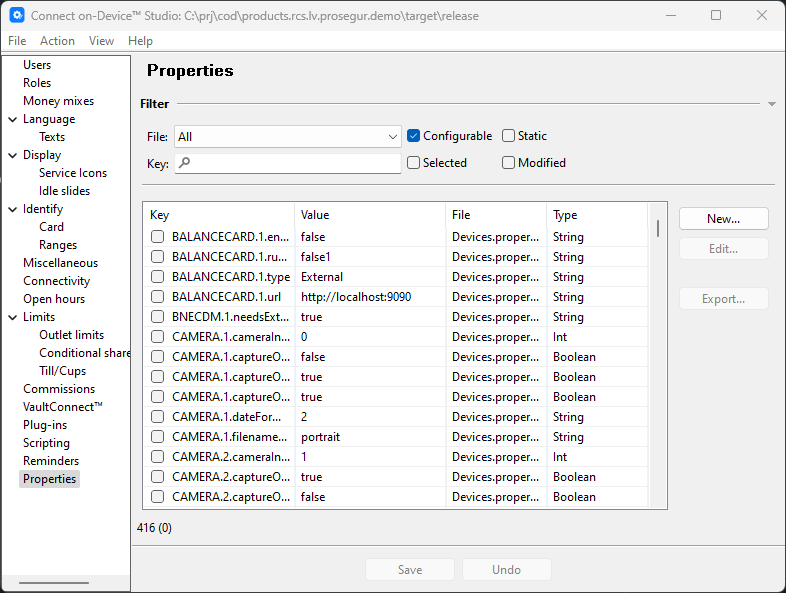786x593 pixels.
Task: Toggle the Configurable filter checkbox
Action: 413,136
